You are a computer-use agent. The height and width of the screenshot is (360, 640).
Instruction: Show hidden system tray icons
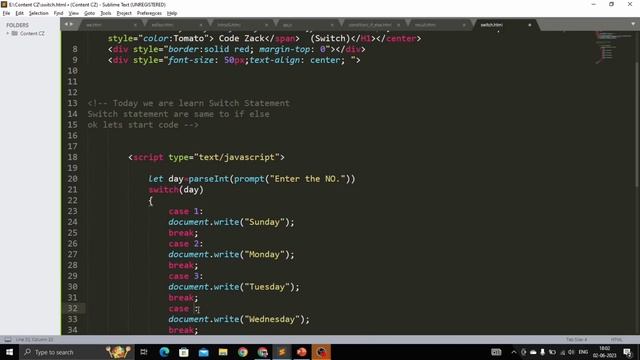pos(514,352)
